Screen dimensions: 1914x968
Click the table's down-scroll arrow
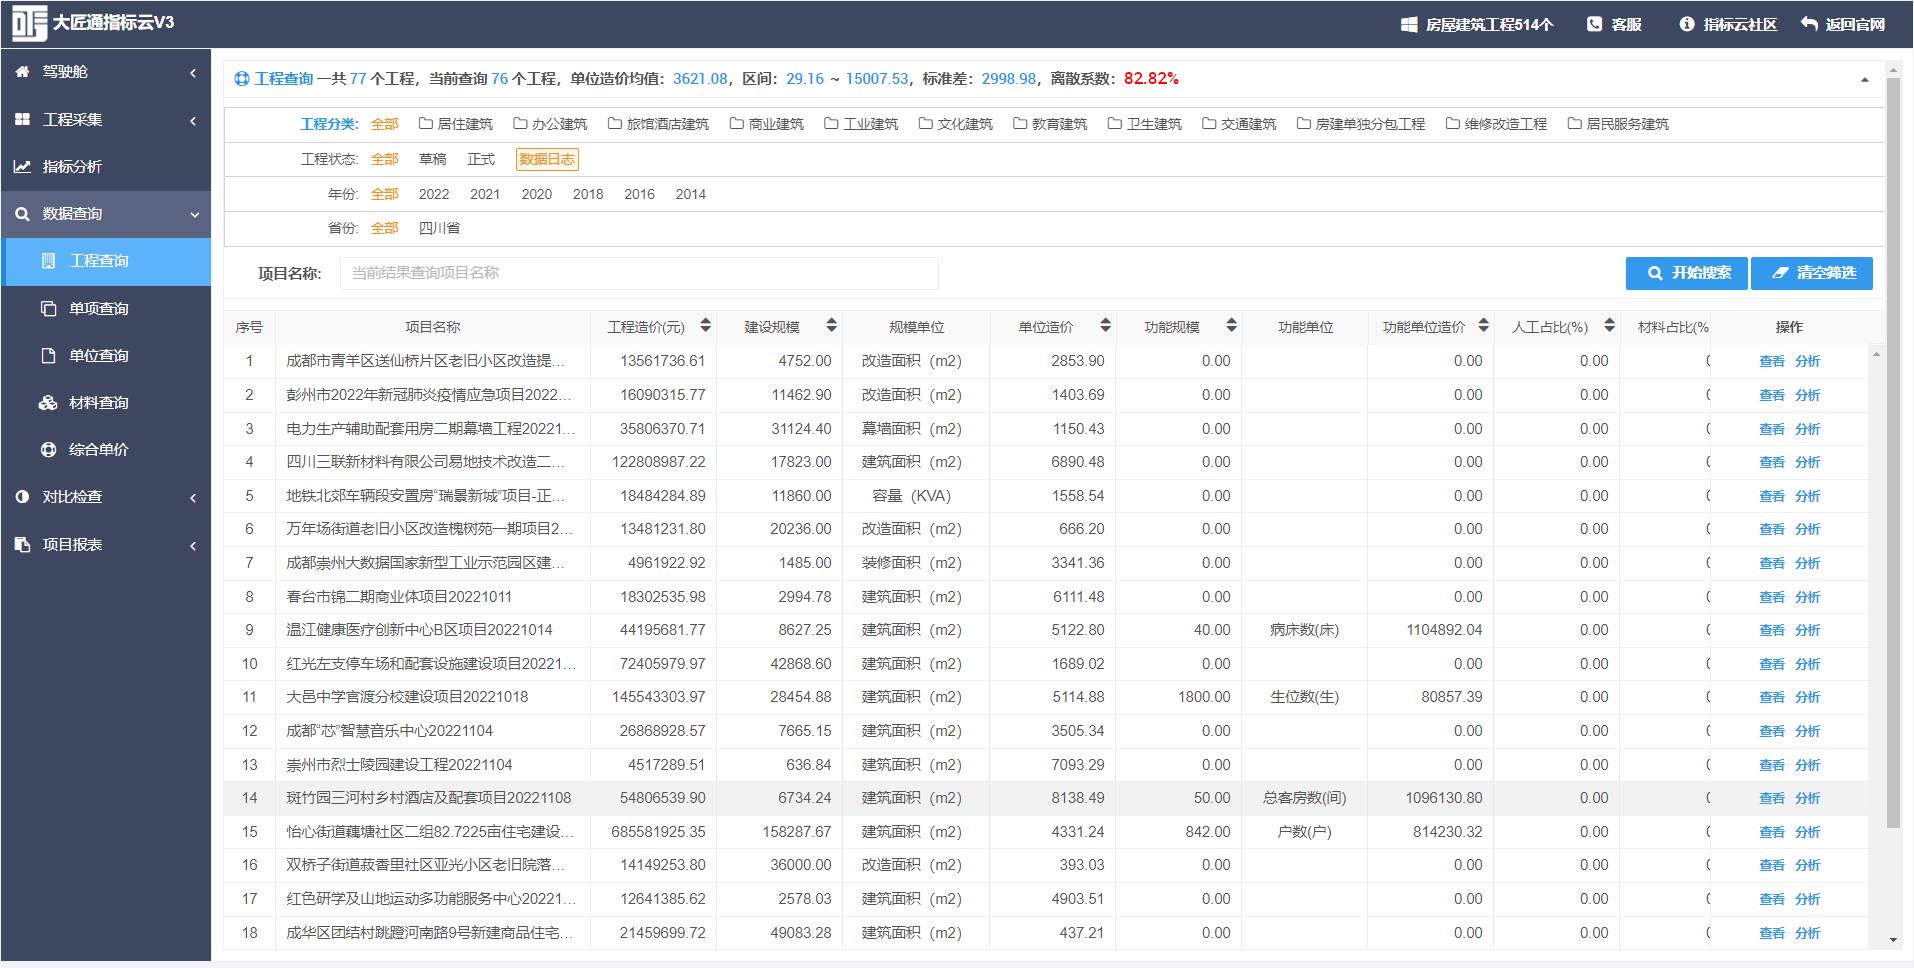pos(1893,940)
